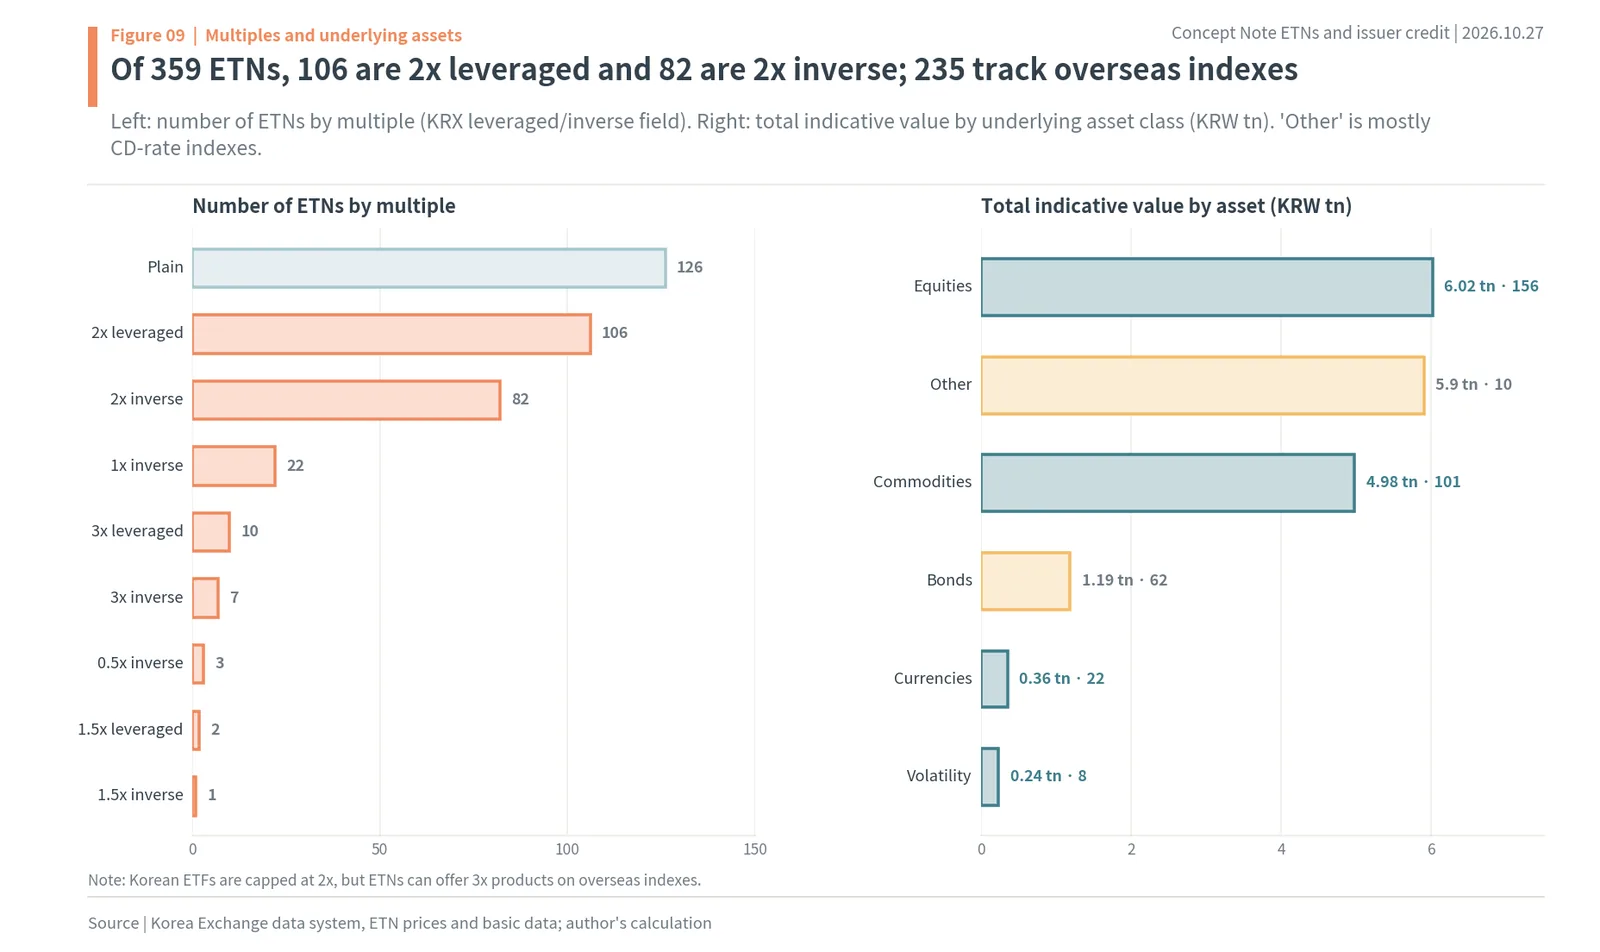Select the 2x leveraged bar
1600x952 pixels.
[391, 334]
